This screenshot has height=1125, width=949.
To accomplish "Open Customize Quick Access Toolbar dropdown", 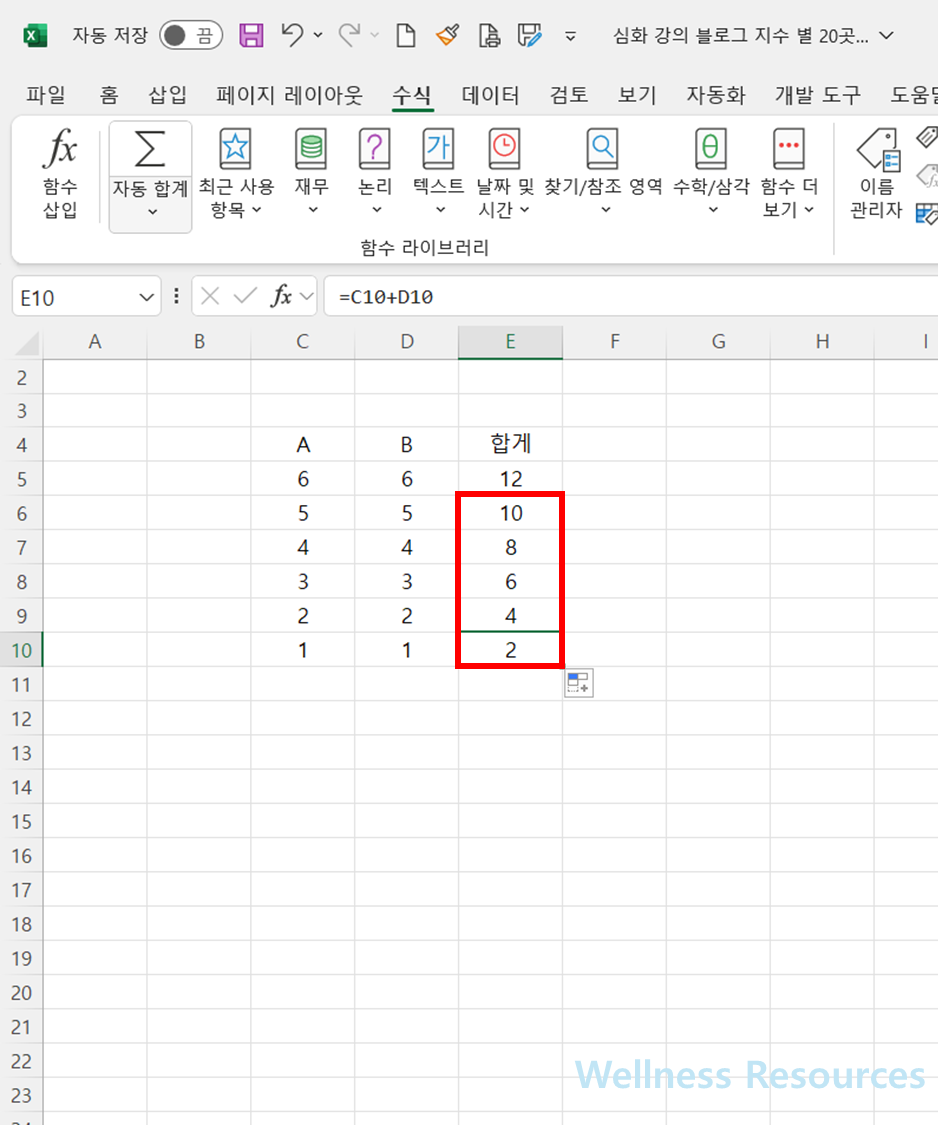I will tap(570, 35).
